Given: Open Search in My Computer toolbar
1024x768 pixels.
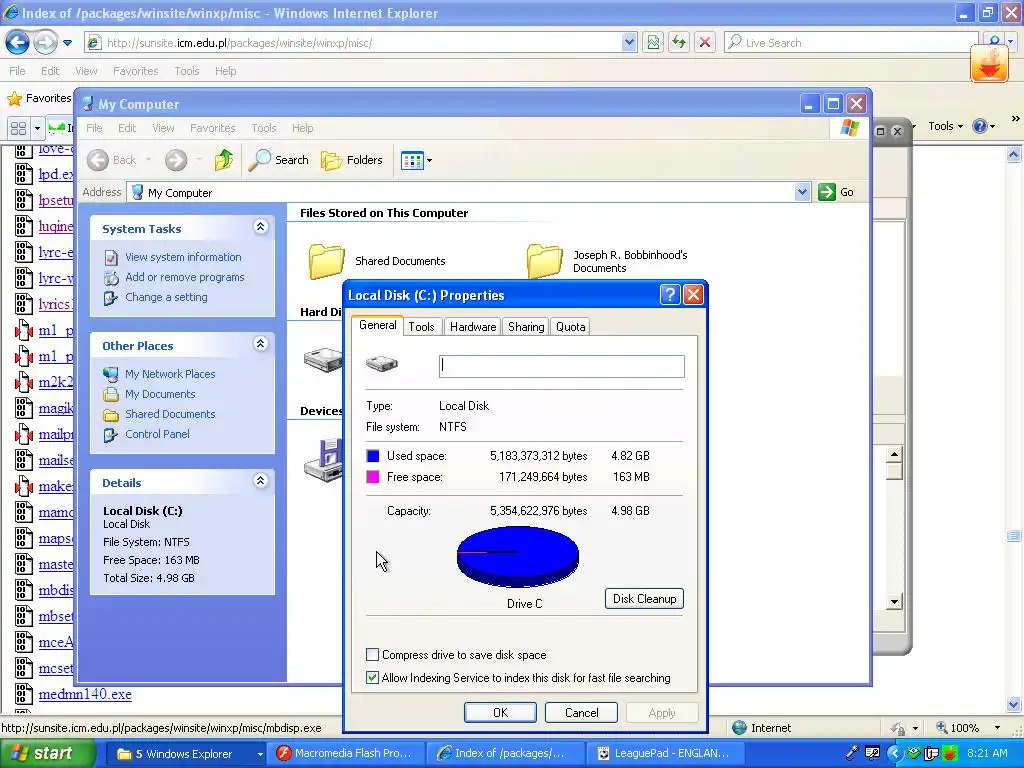Looking at the screenshot, I should click(279, 160).
